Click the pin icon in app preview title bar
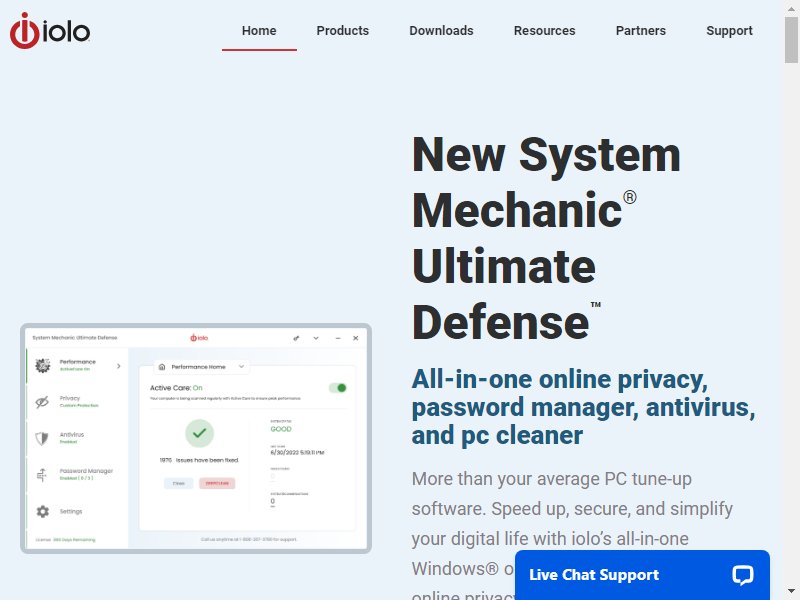This screenshot has width=800, height=600. tap(296, 338)
